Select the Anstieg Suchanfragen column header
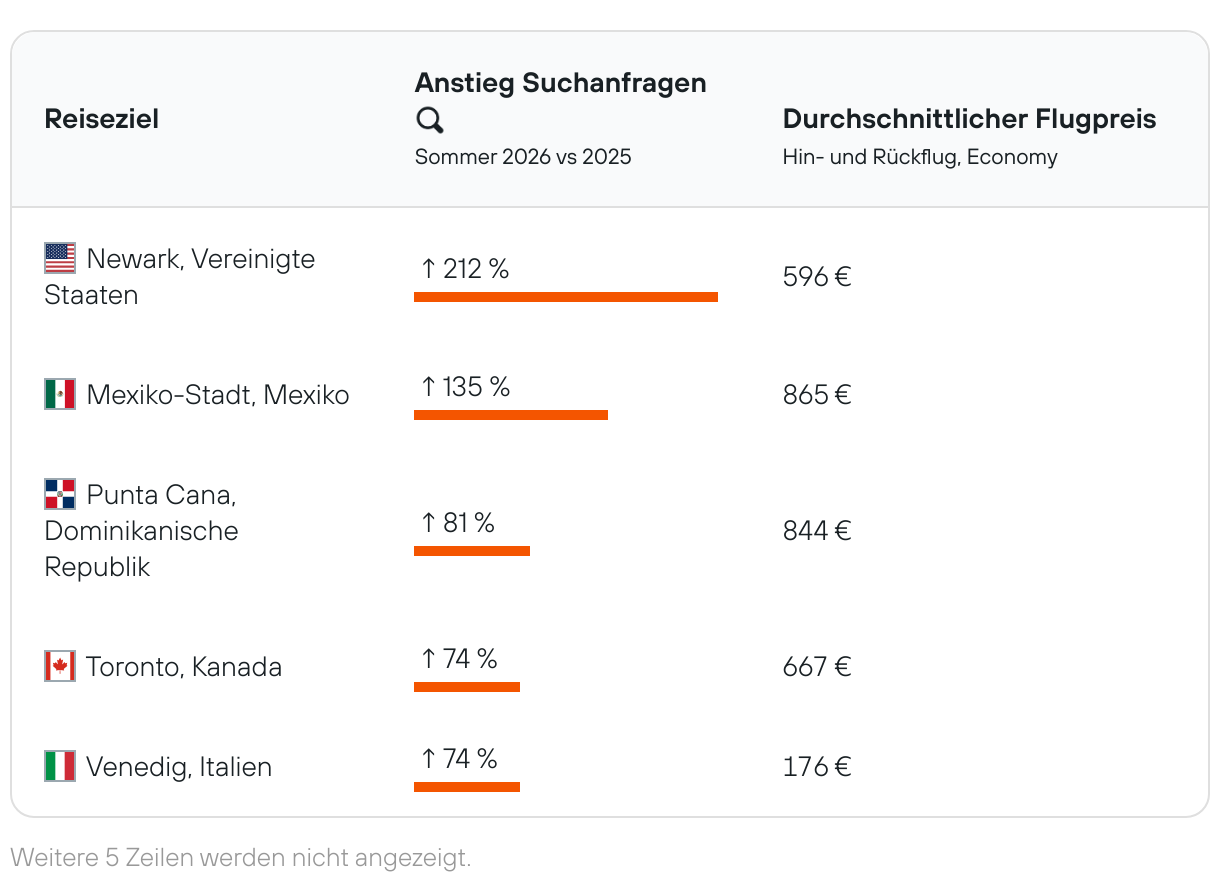 coord(560,83)
